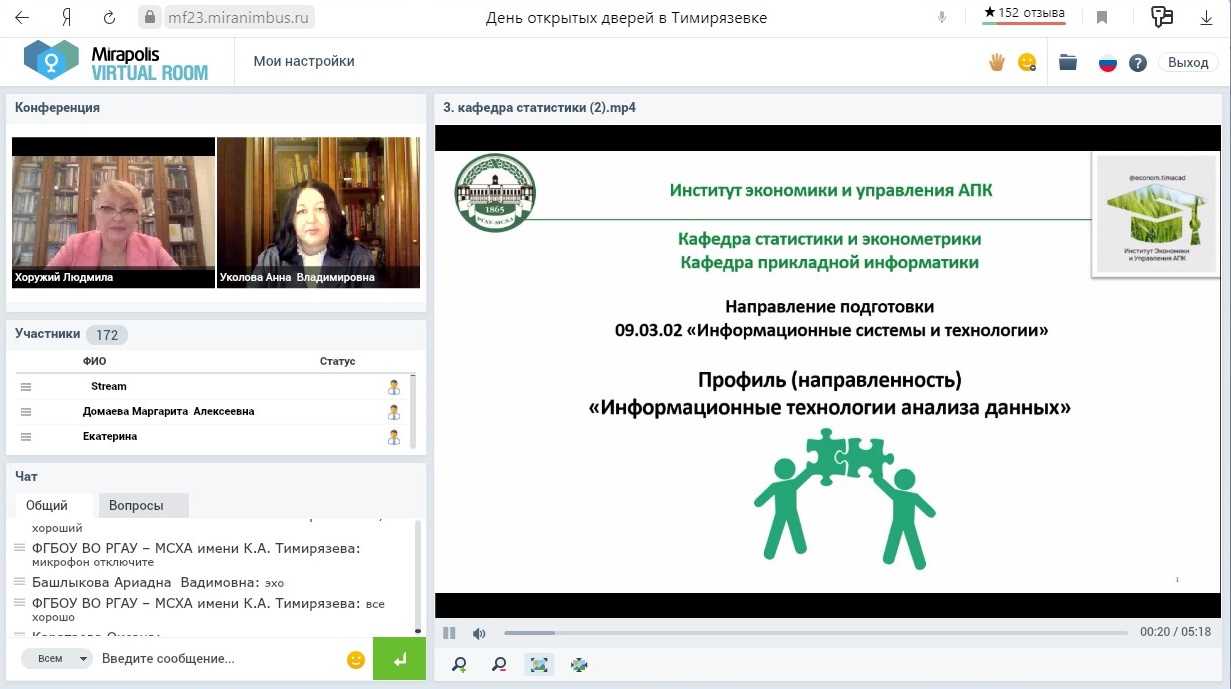Screen dimensions: 1231x689
Task: Raise hand using the hand icon
Action: [x=996, y=62]
